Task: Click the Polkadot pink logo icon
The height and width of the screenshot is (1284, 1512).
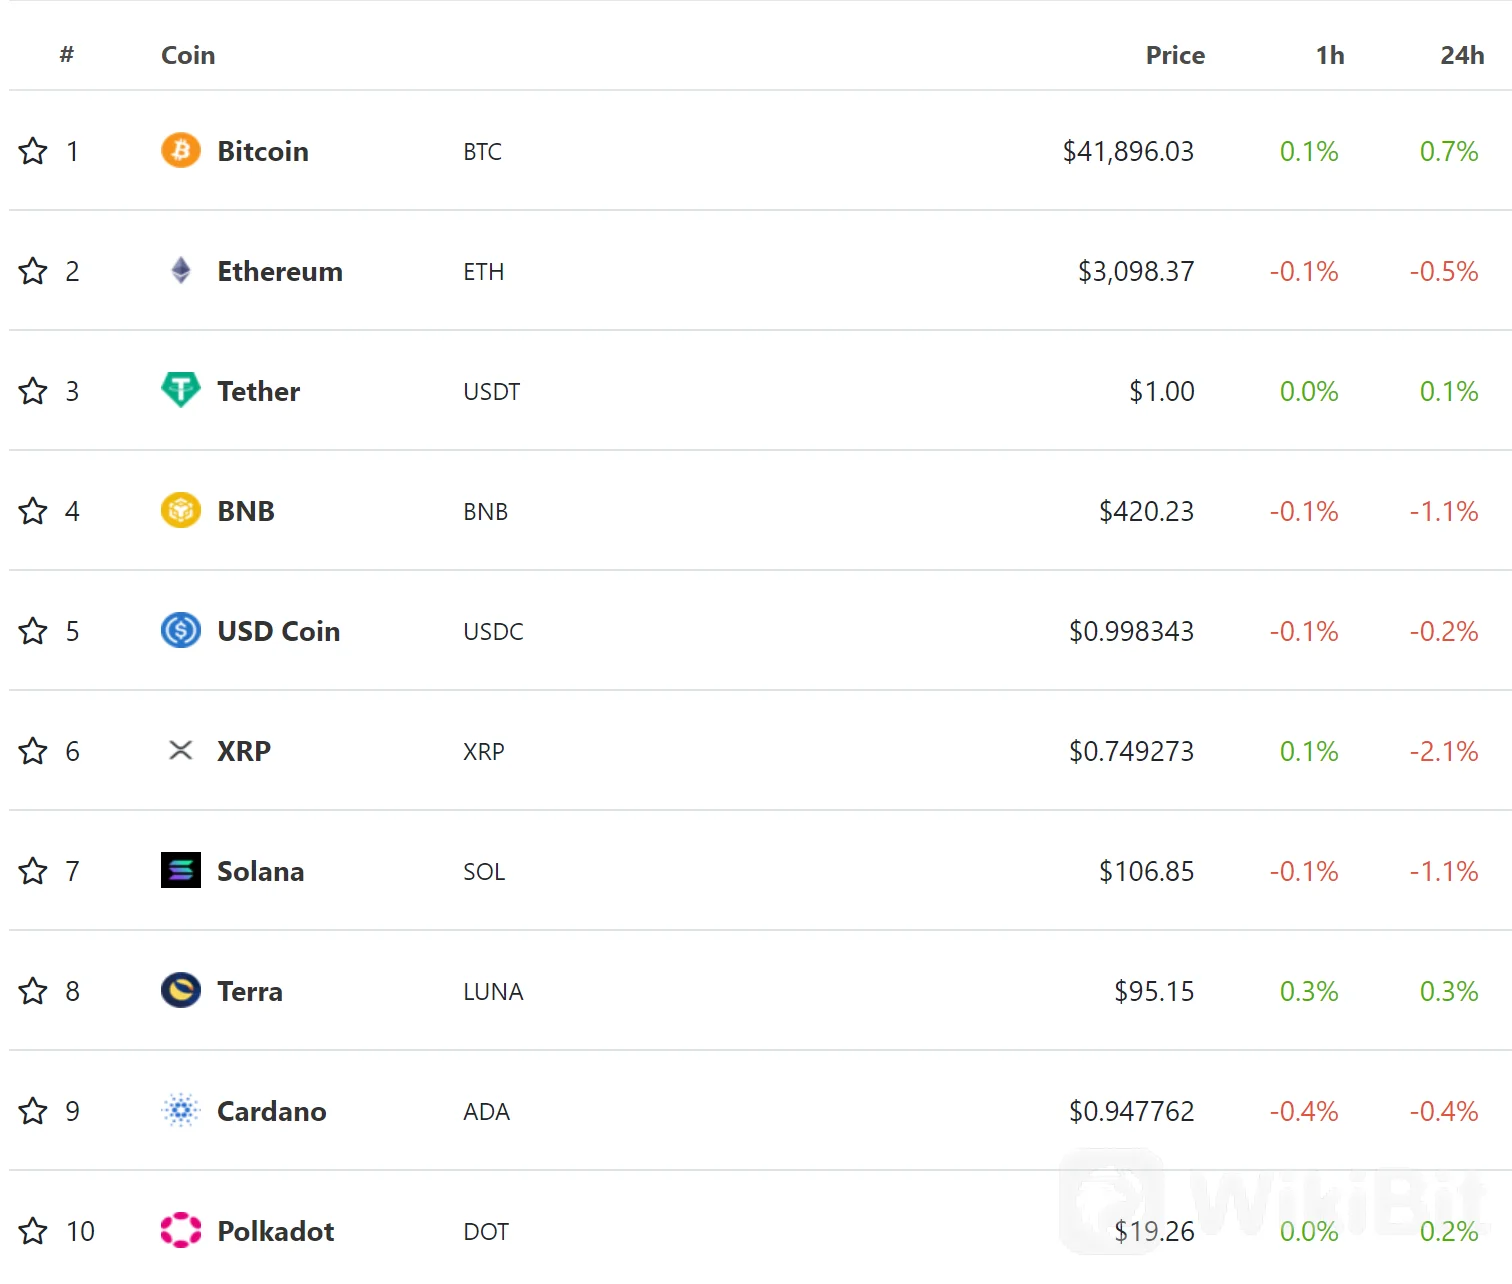Action: tap(181, 1230)
